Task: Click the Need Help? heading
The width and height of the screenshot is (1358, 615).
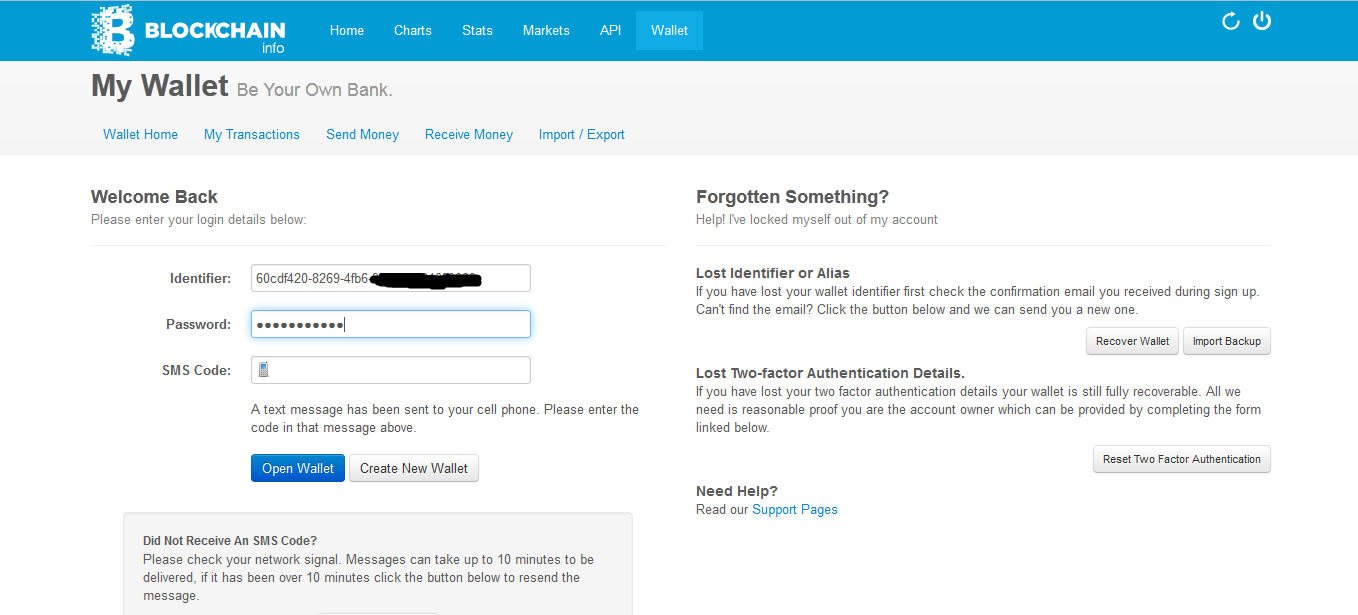Action: click(737, 491)
